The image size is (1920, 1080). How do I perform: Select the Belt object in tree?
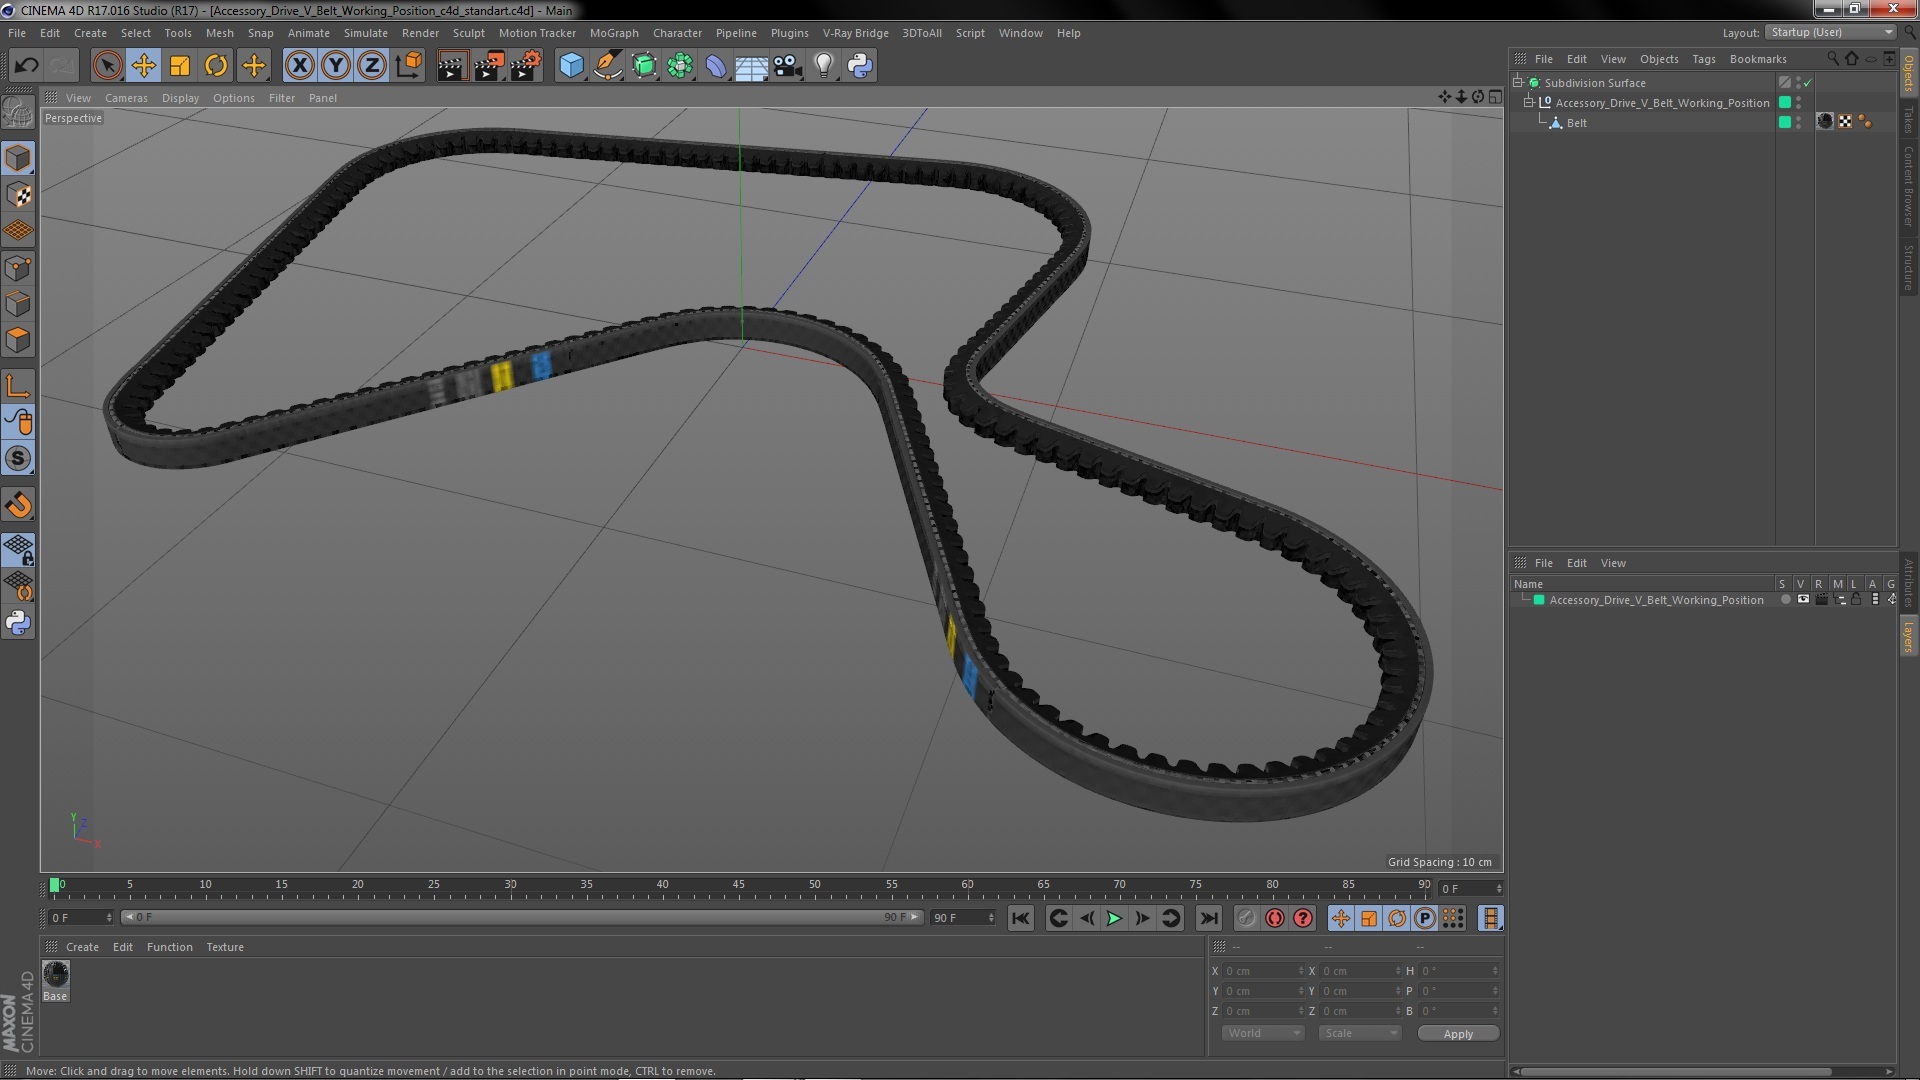[1576, 123]
